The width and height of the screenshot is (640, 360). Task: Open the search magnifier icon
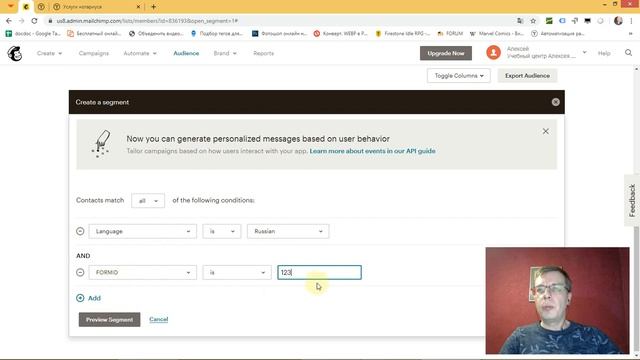[628, 53]
